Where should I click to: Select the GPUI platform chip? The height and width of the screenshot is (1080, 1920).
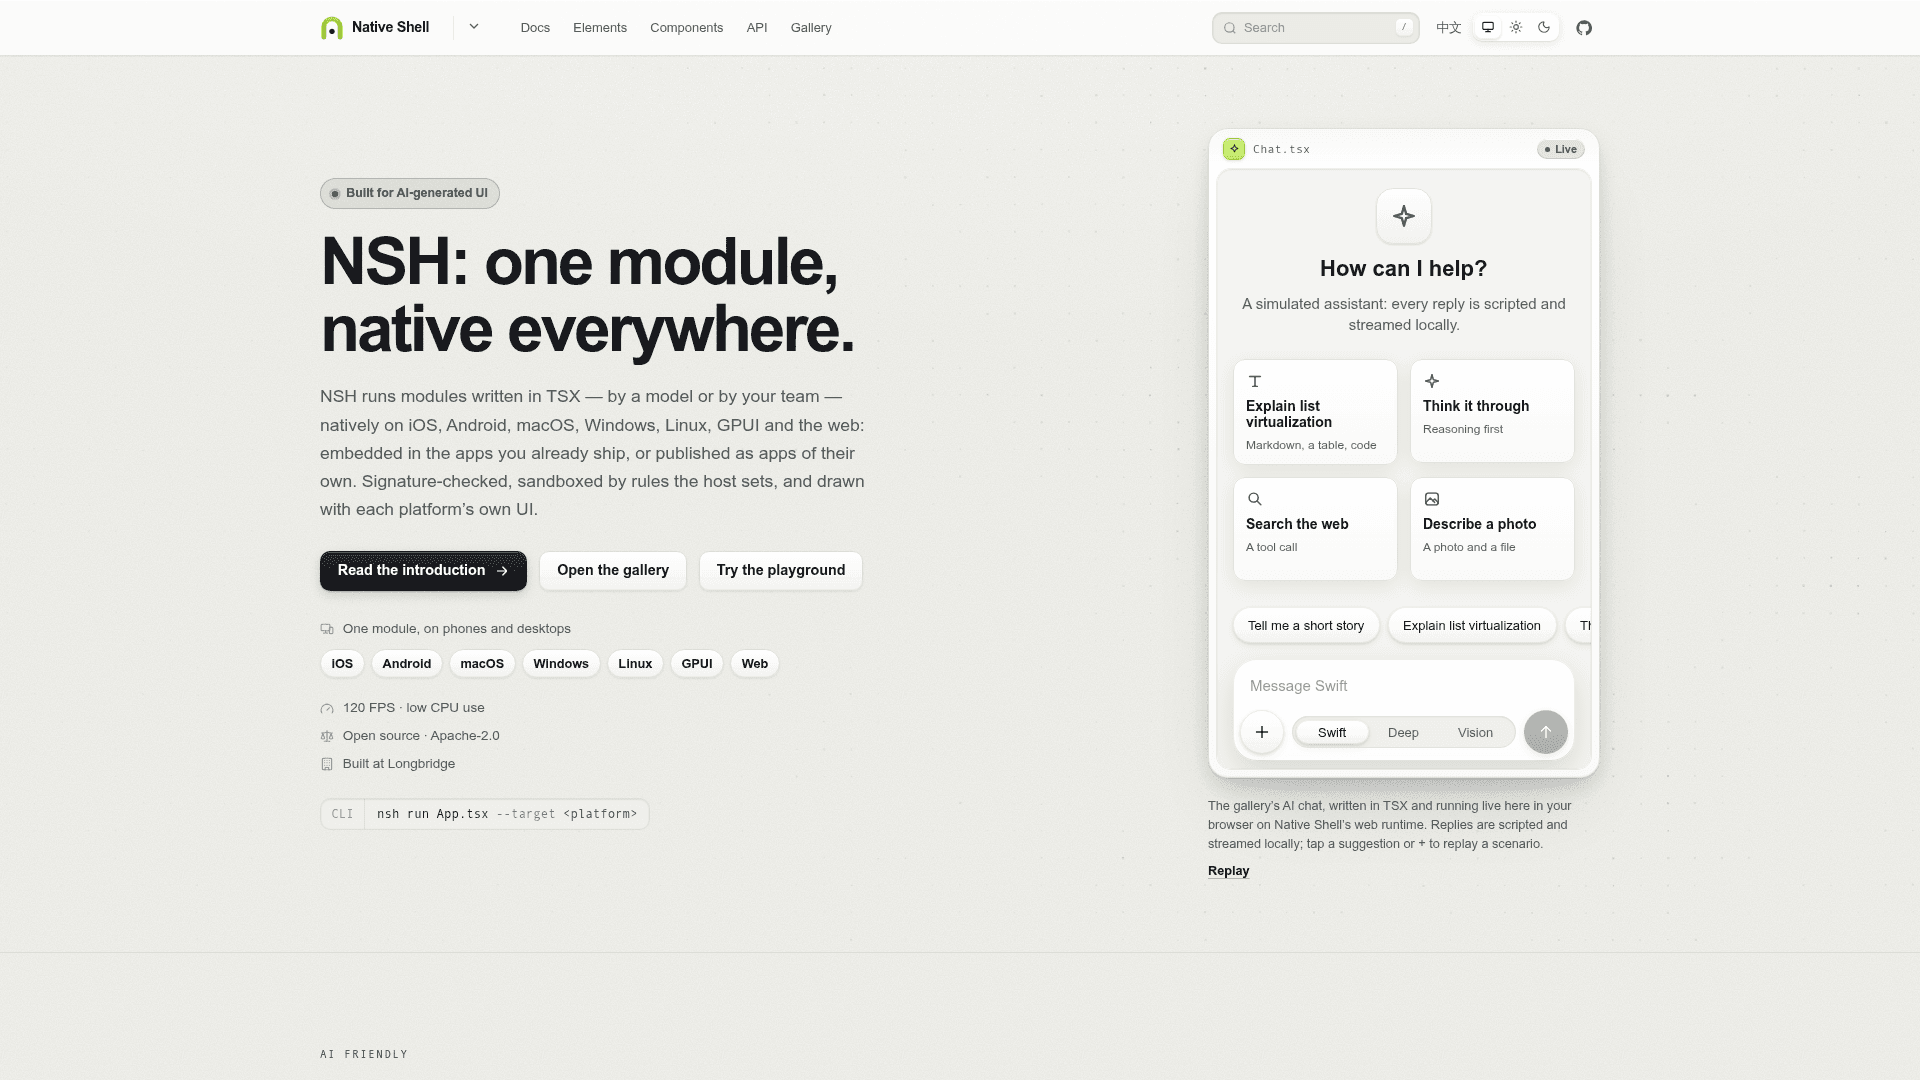coord(697,664)
